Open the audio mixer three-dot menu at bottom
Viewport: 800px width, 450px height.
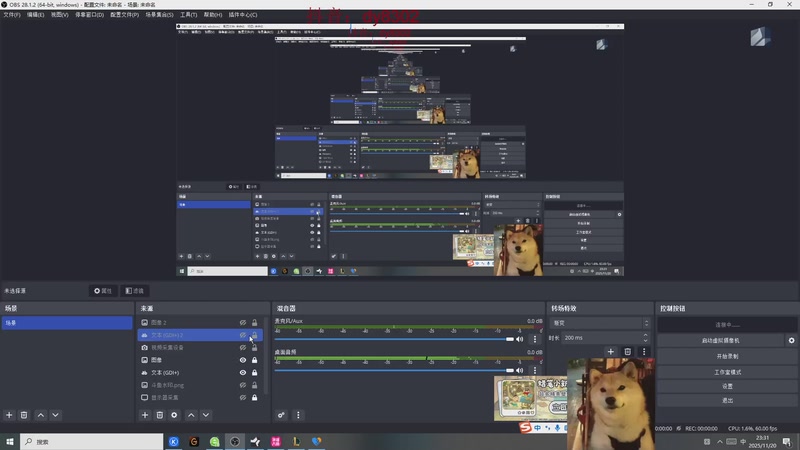coord(298,415)
